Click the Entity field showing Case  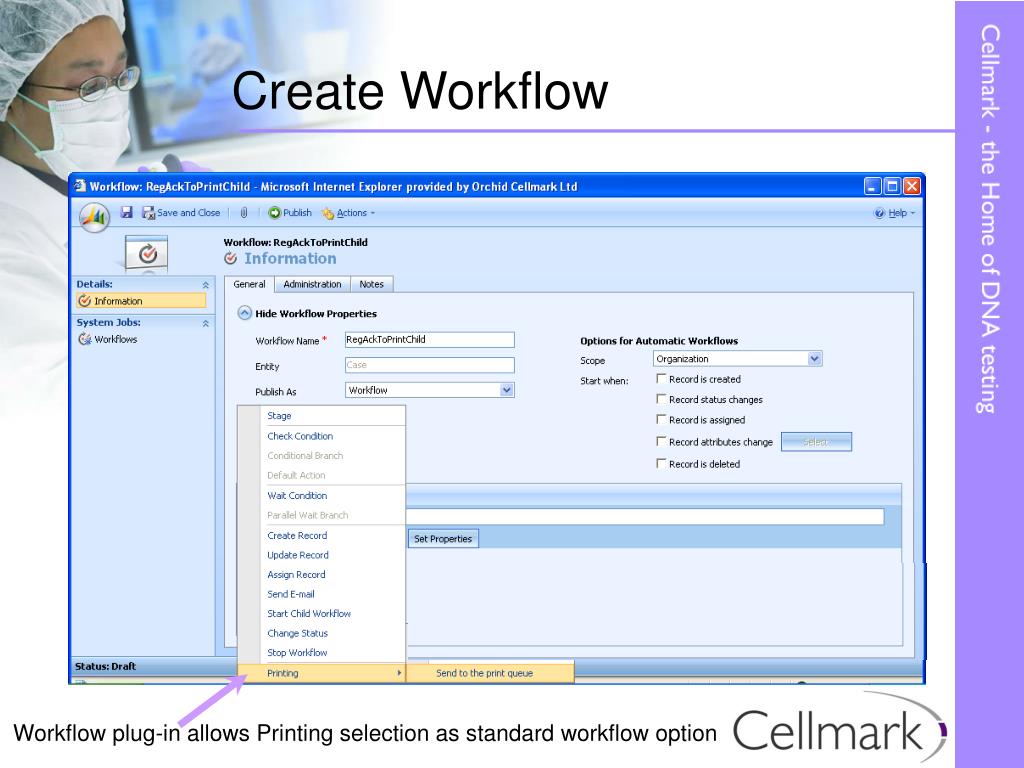point(429,365)
